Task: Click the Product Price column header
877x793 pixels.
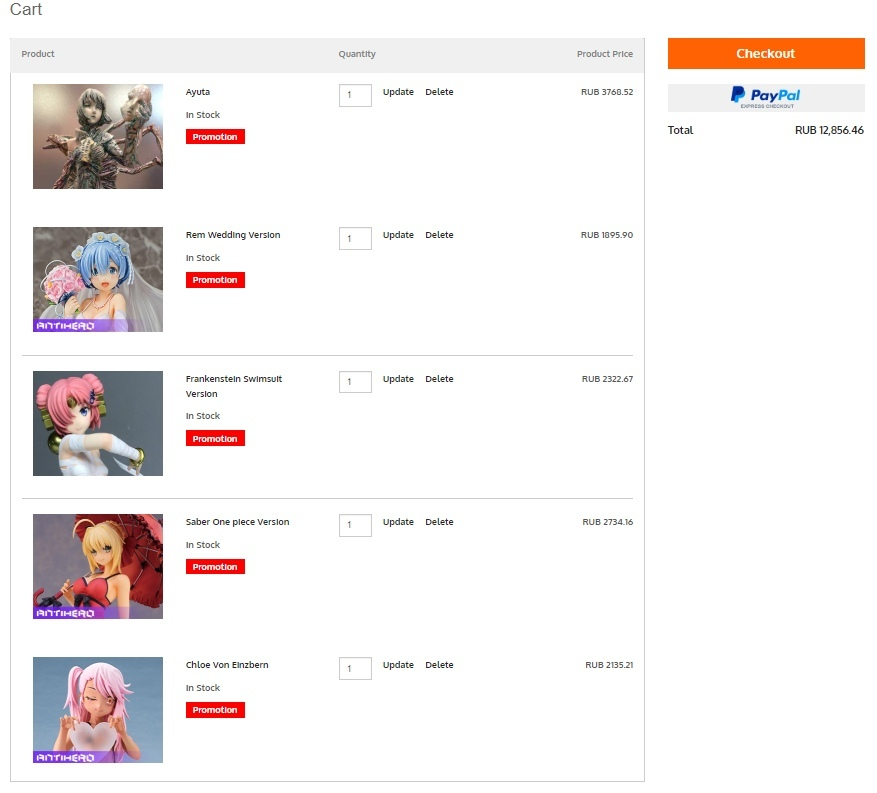Action: point(605,54)
